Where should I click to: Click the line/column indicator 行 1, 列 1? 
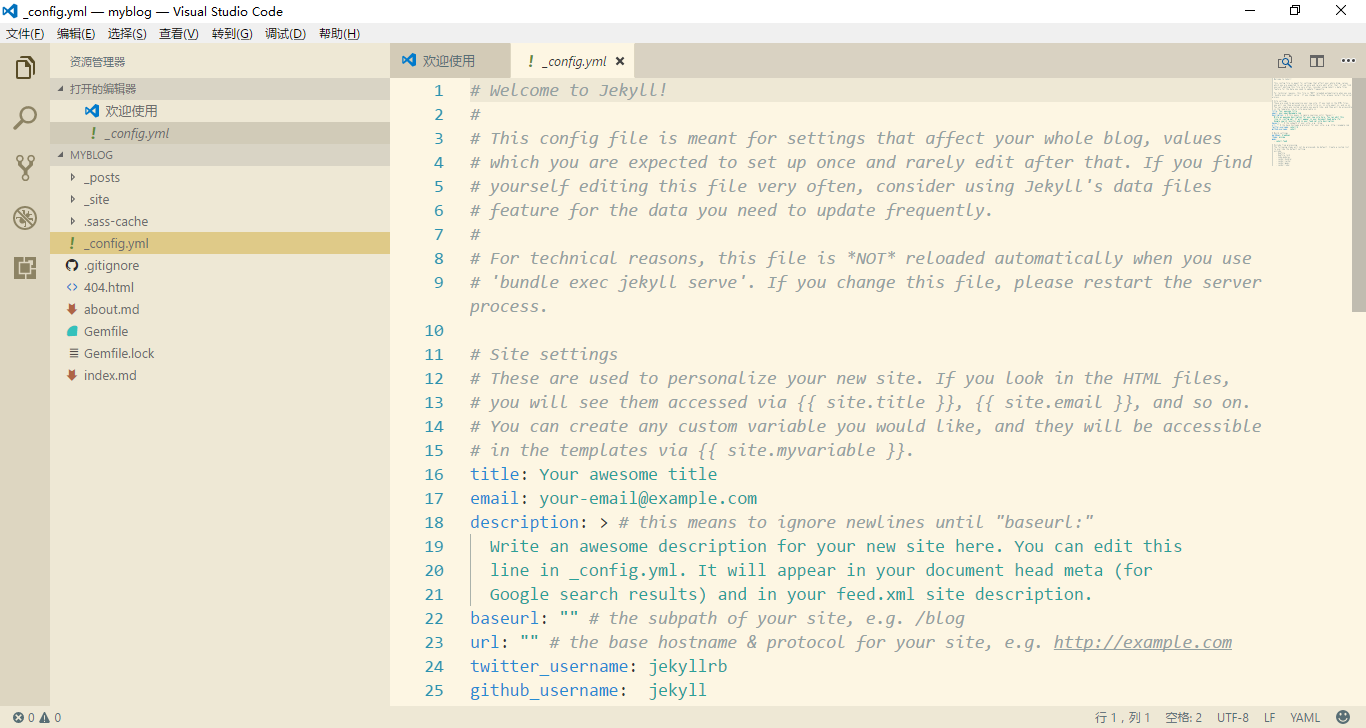tap(1123, 717)
